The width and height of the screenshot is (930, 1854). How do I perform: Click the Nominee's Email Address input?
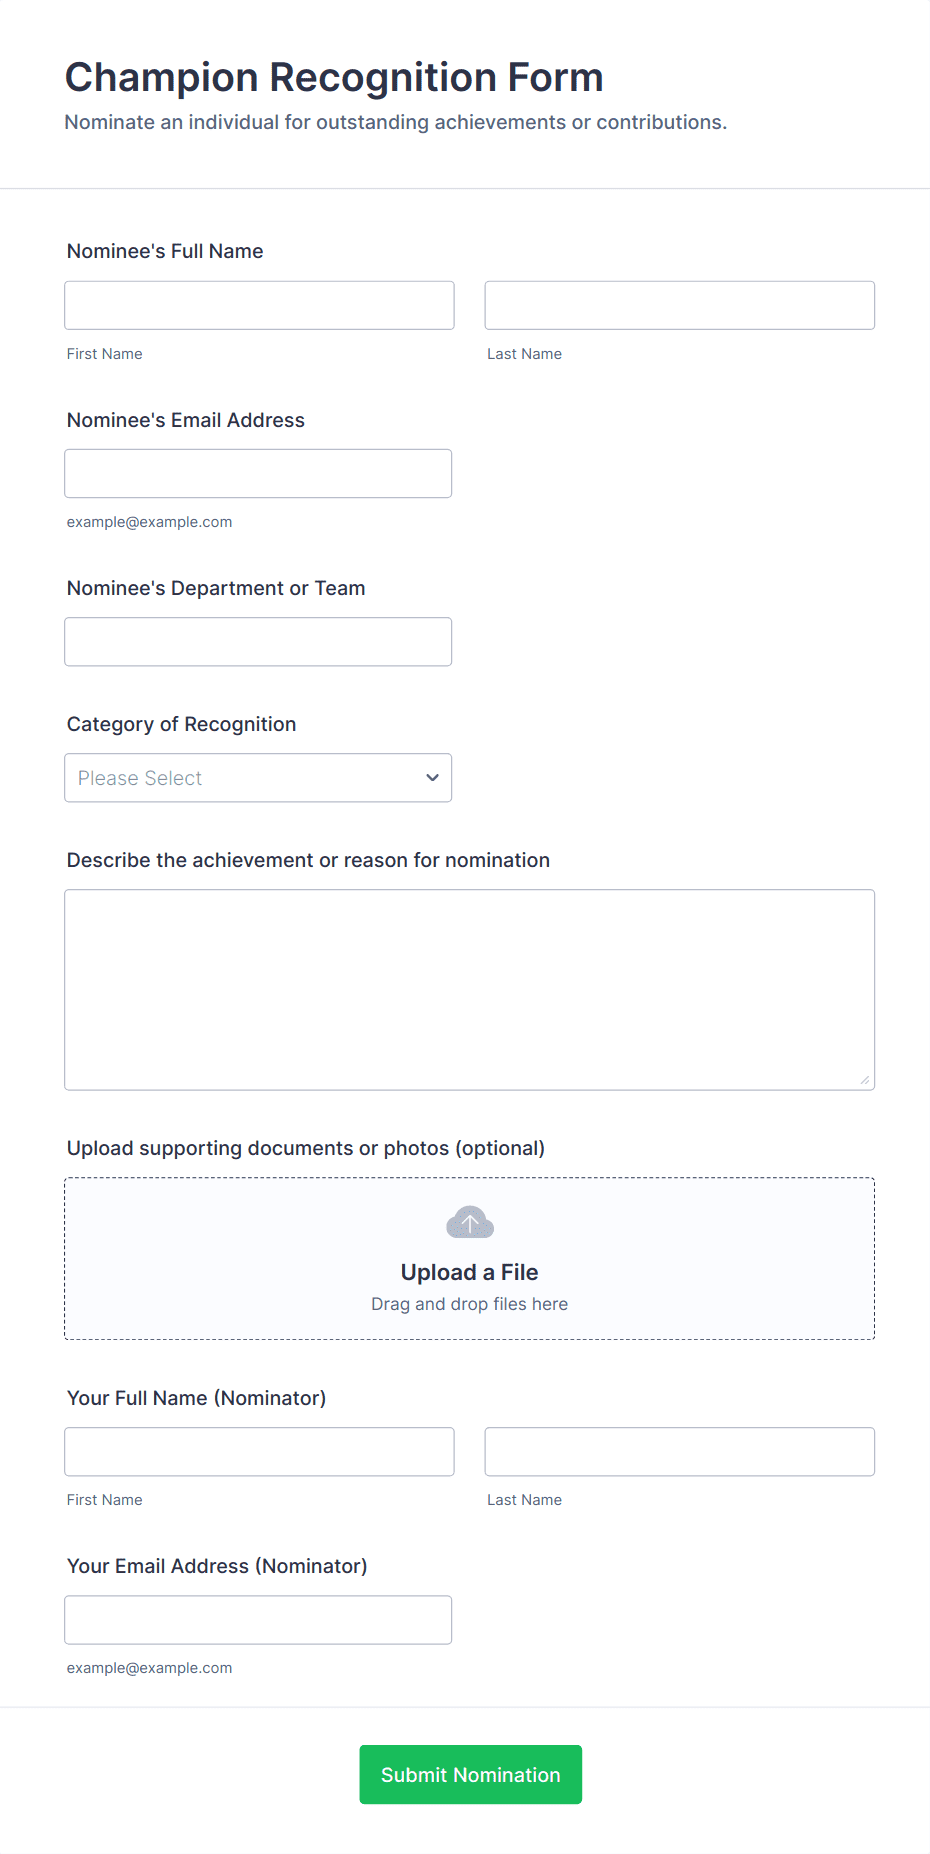coord(258,474)
